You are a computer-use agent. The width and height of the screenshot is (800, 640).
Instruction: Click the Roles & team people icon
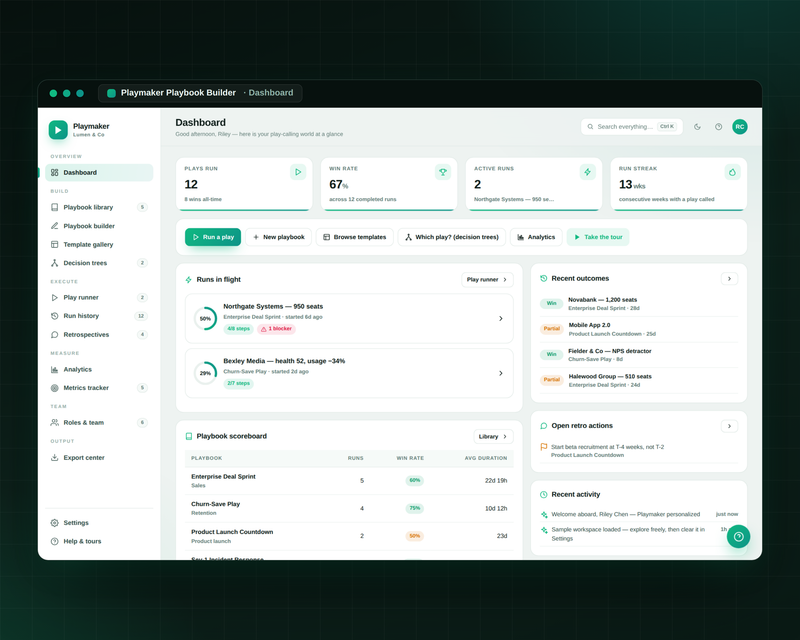(55, 423)
